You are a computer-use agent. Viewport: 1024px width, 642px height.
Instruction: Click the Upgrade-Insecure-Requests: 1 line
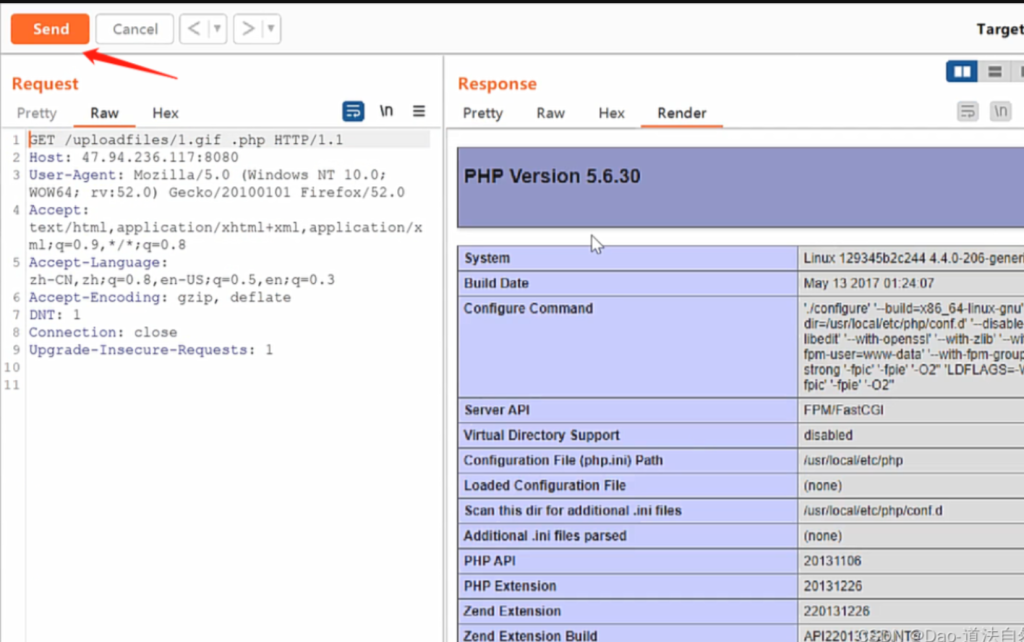(x=151, y=350)
